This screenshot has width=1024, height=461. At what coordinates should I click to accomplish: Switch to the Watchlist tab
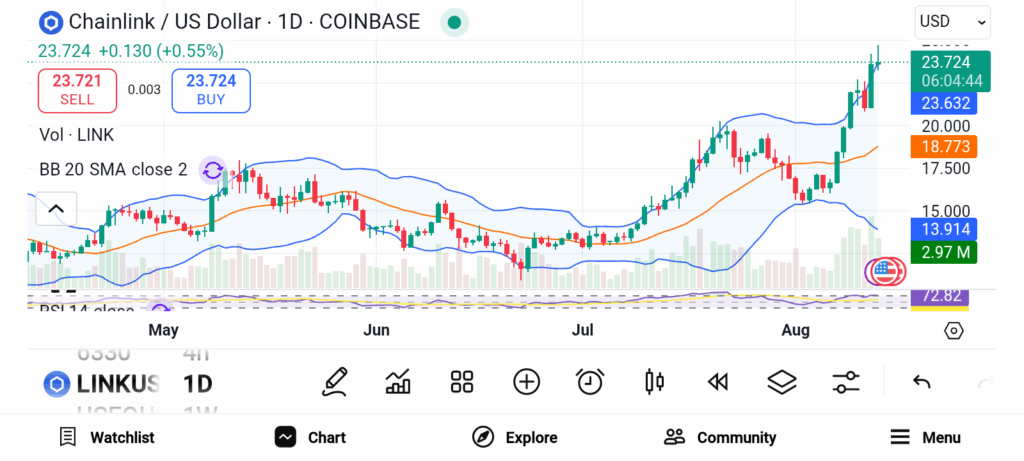pos(107,437)
